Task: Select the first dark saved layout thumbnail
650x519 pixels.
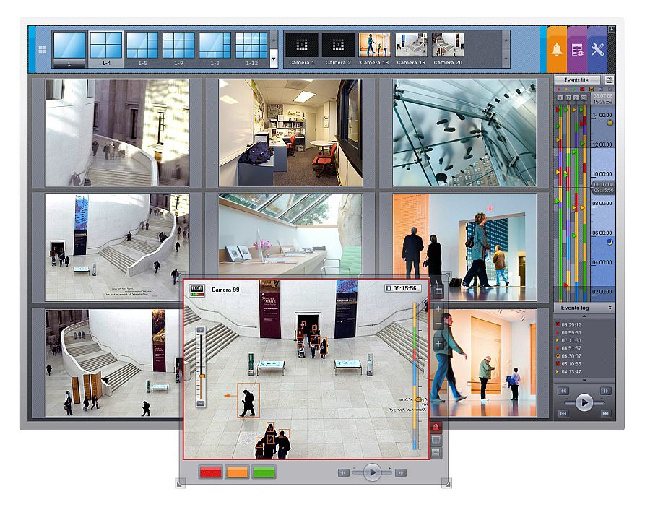Action: pyautogui.click(x=301, y=45)
